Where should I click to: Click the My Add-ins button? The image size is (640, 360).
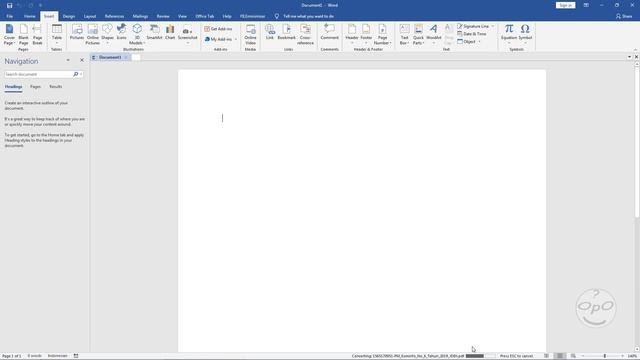(218, 39)
